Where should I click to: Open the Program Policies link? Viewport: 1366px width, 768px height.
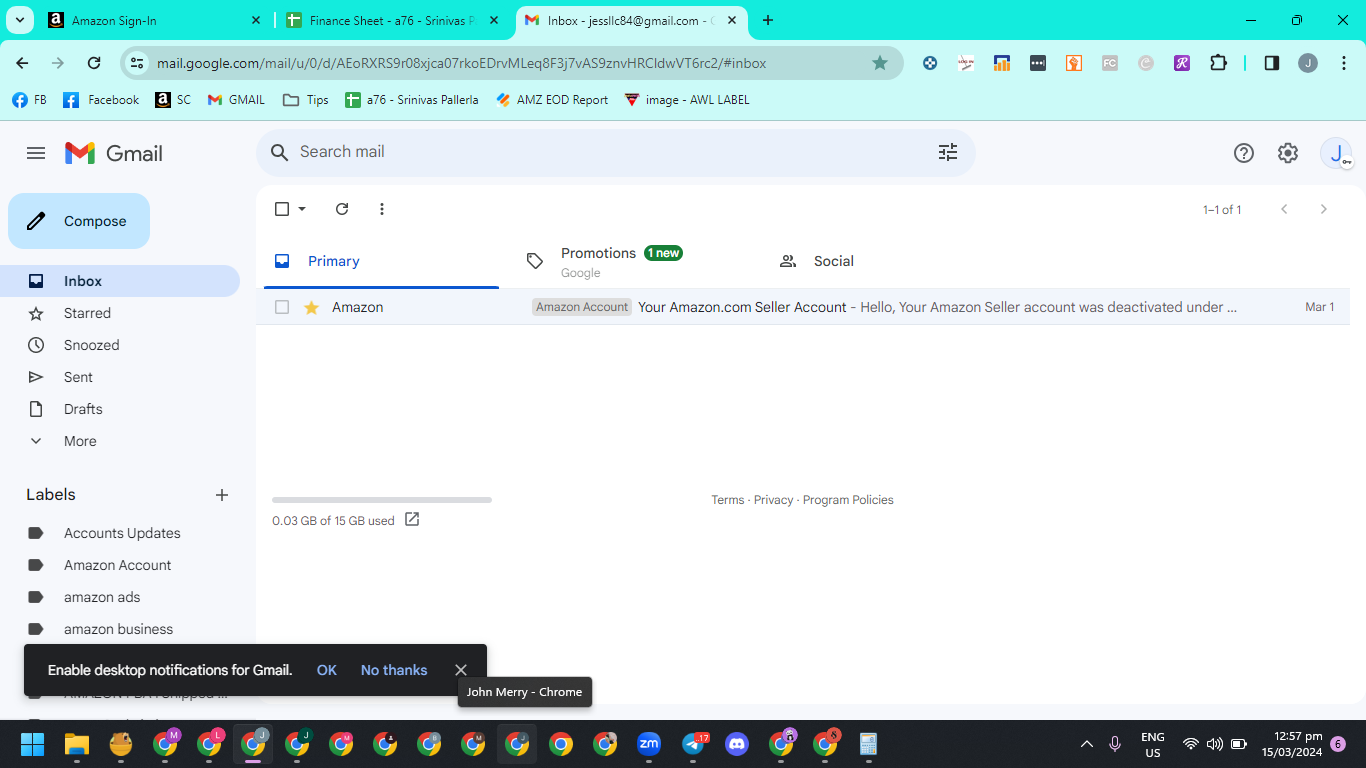pyautogui.click(x=848, y=500)
